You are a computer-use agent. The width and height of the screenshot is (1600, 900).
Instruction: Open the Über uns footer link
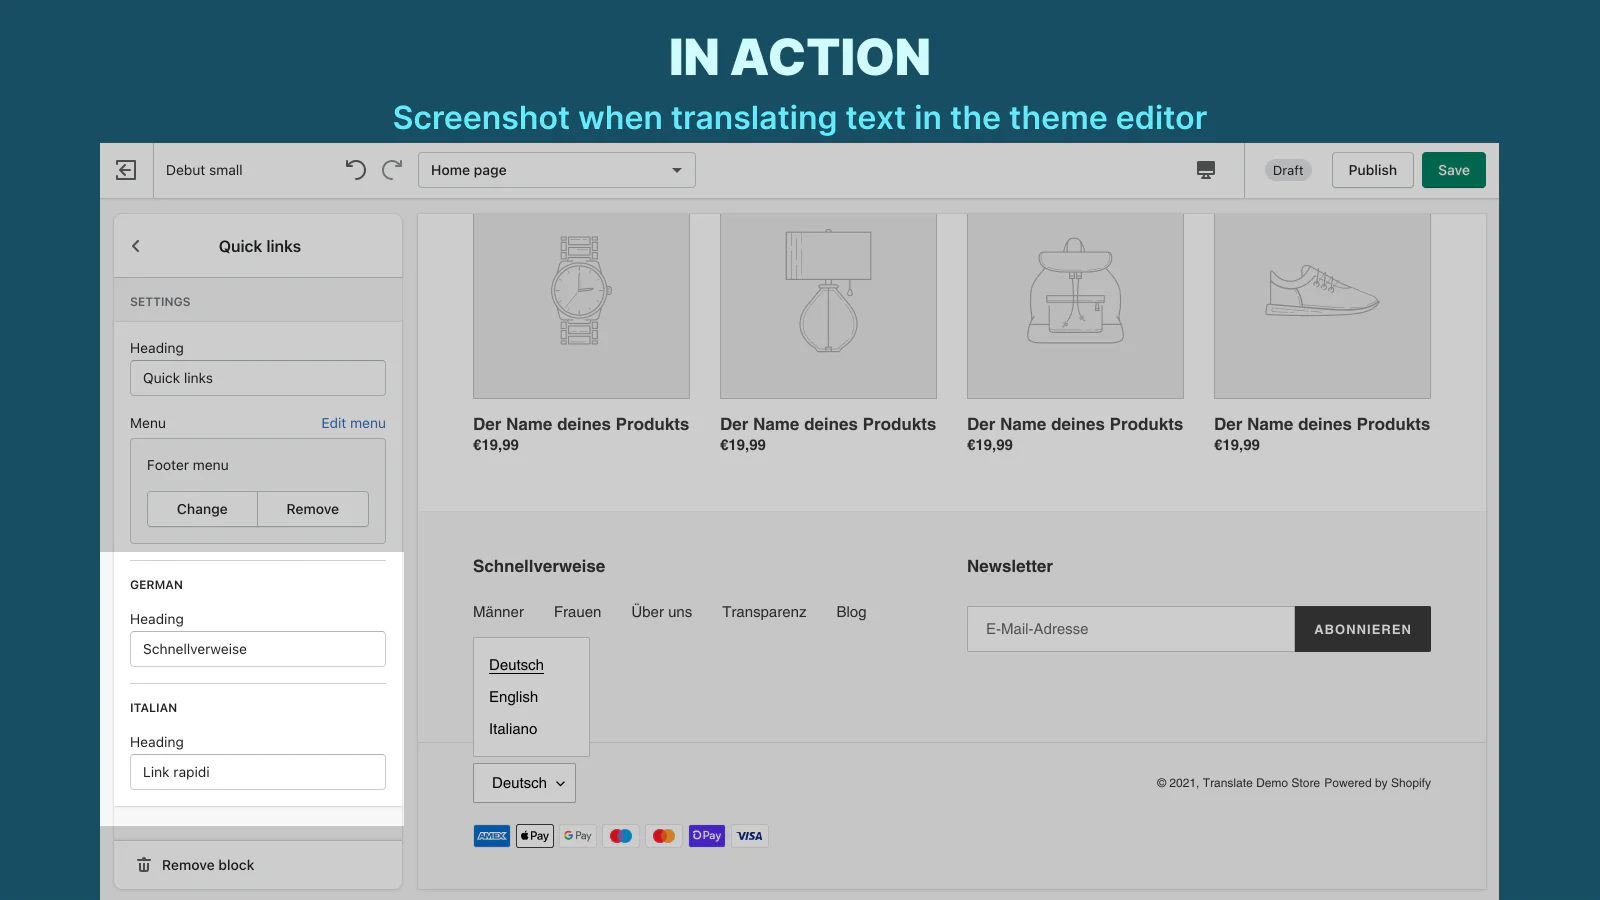662,612
